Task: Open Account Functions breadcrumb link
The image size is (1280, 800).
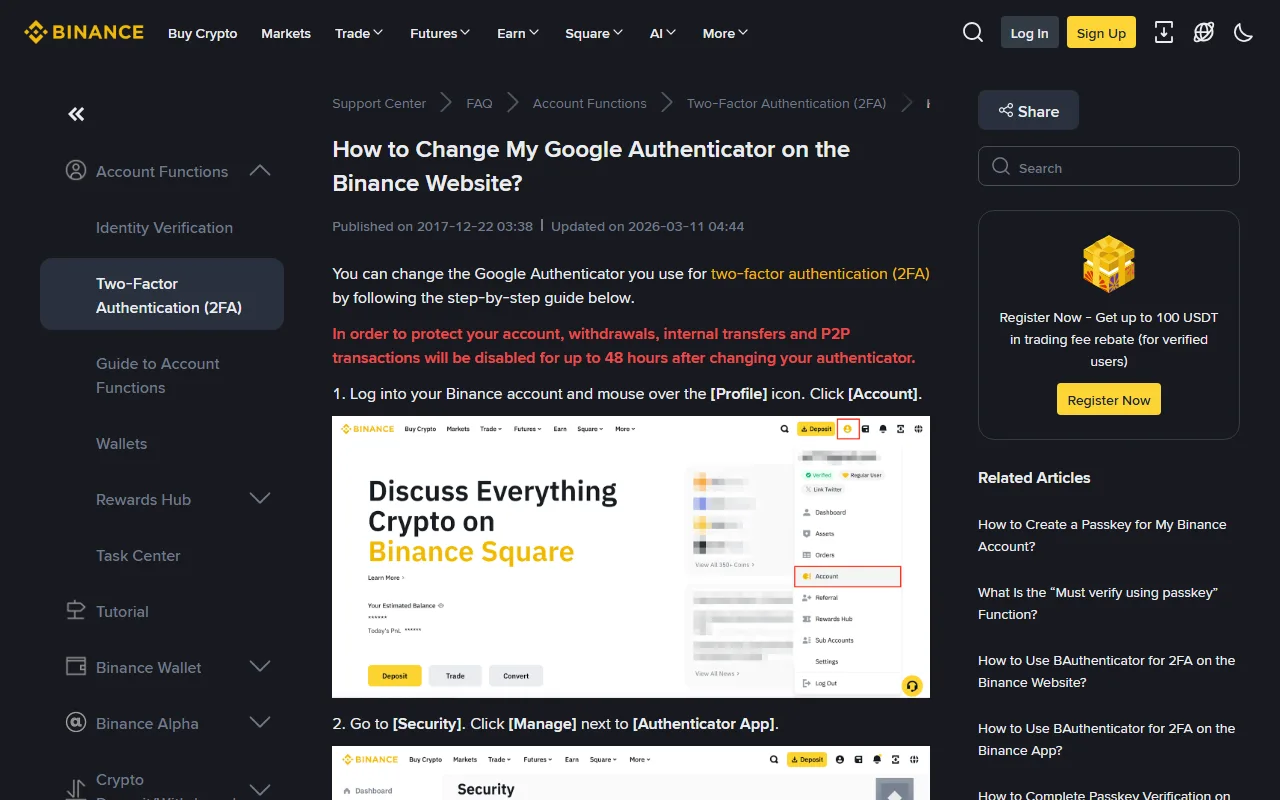Action: pyautogui.click(x=590, y=103)
